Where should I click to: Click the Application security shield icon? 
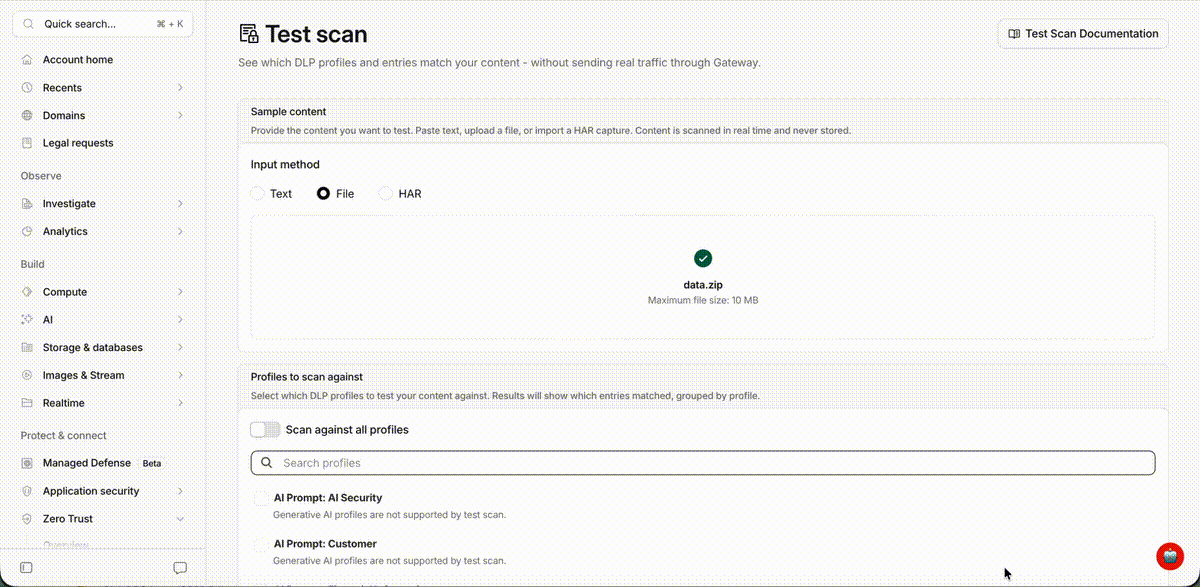click(x=27, y=491)
